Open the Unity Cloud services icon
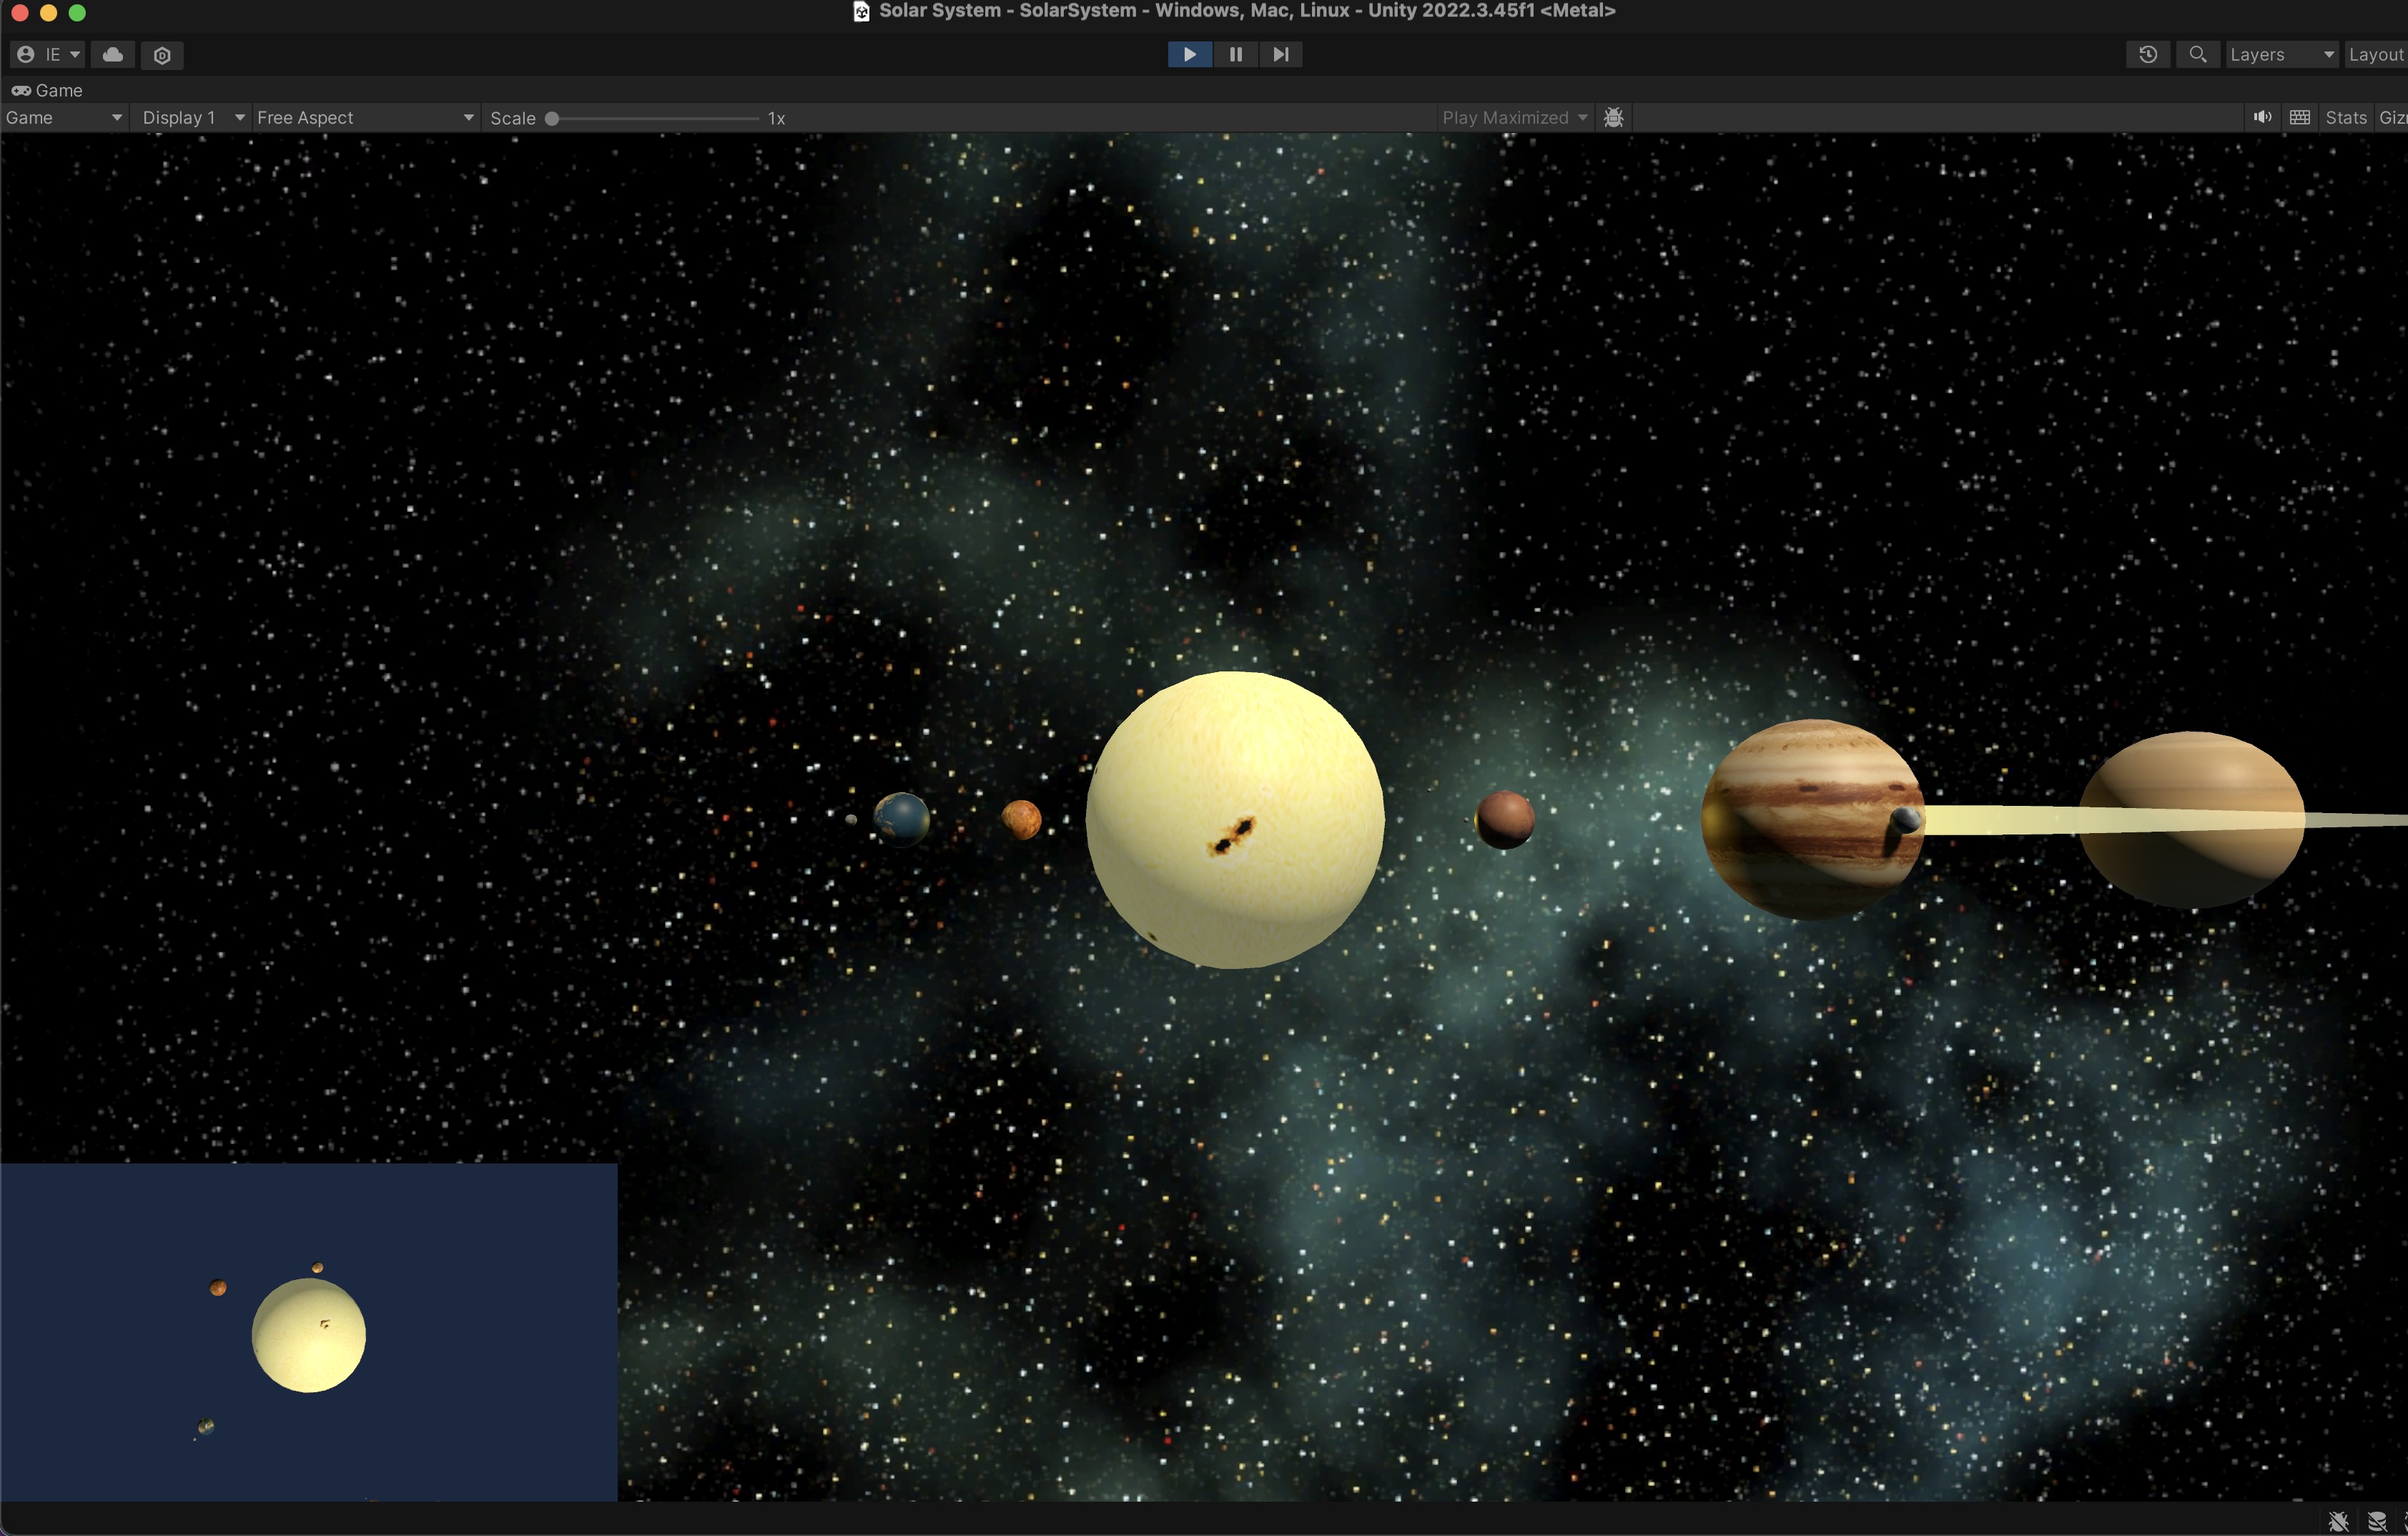This screenshot has width=2408, height=1536. click(x=112, y=55)
